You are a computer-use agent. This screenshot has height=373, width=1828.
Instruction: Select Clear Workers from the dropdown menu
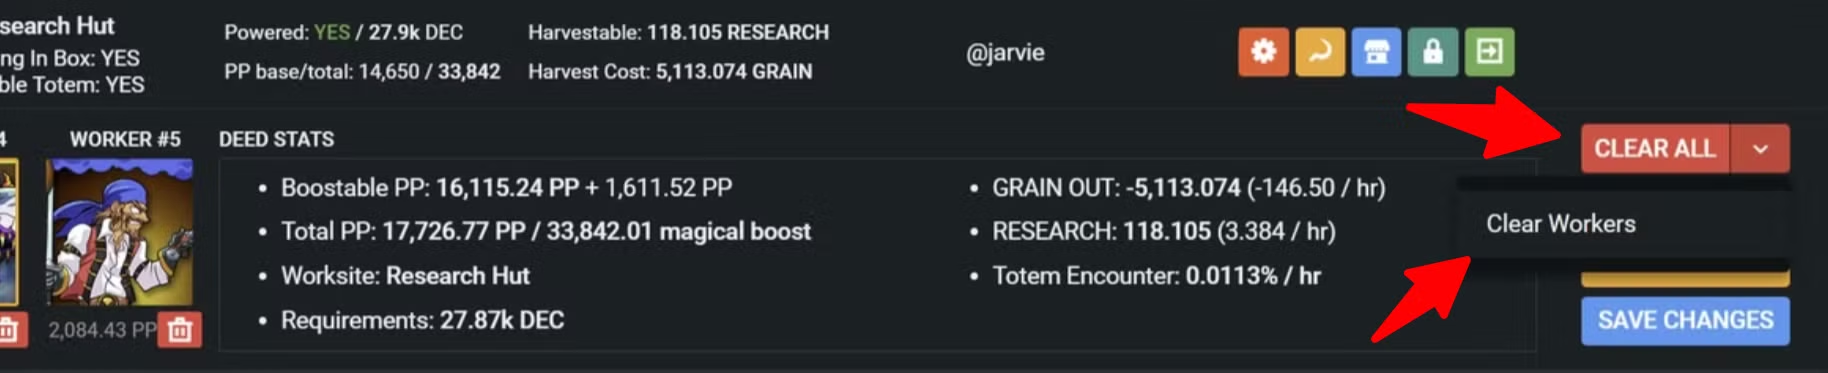[1561, 224]
